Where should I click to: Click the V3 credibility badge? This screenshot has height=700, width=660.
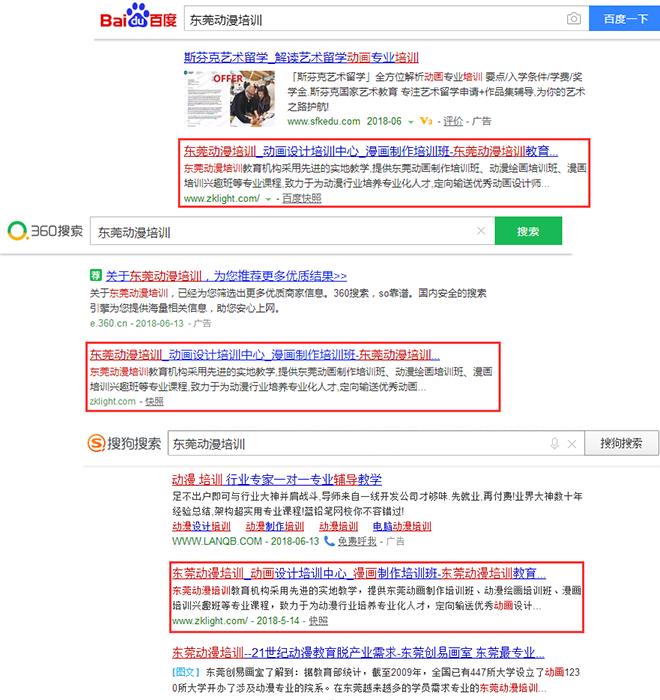(x=426, y=121)
